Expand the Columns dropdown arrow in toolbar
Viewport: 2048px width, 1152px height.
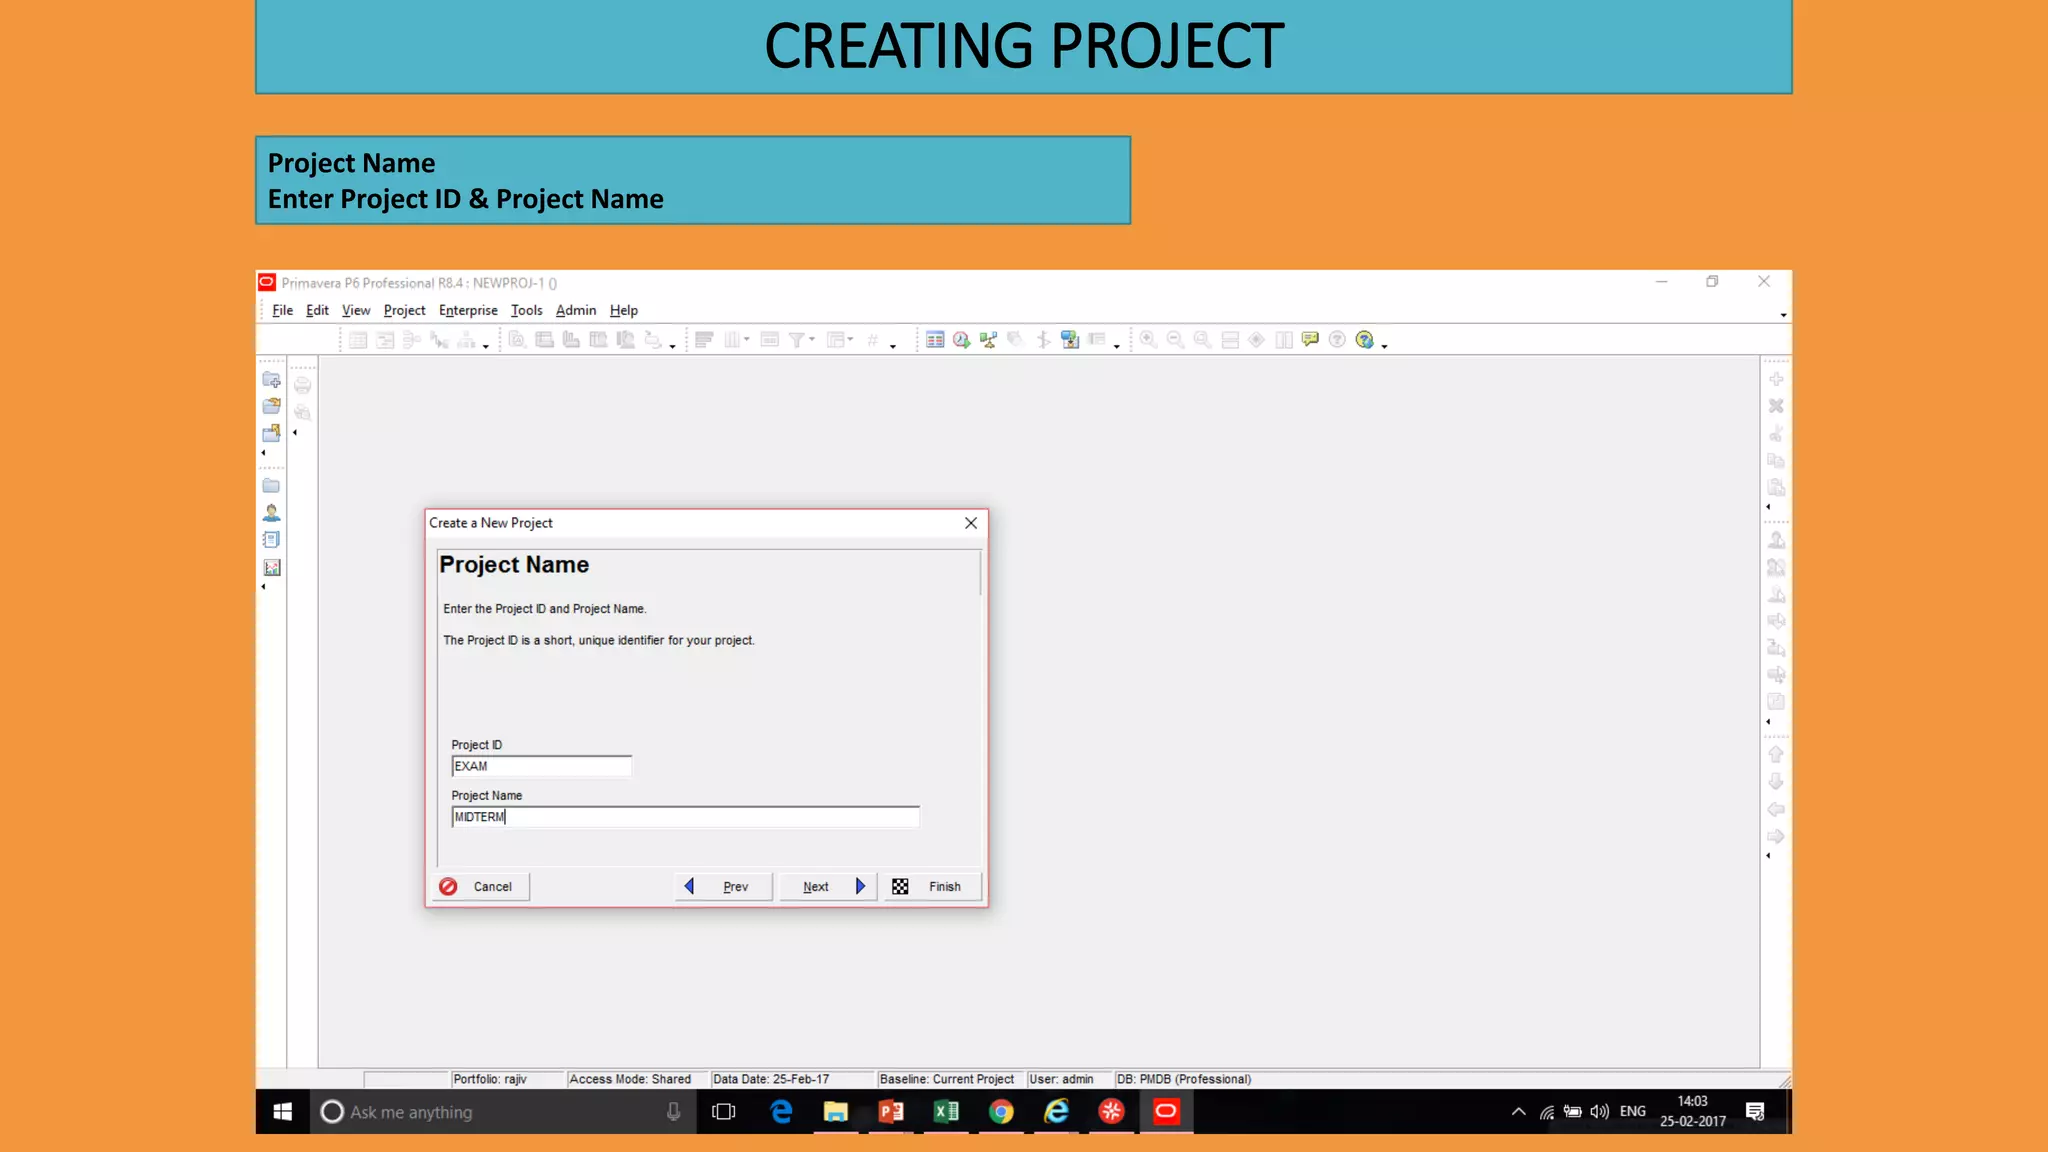[x=747, y=339]
